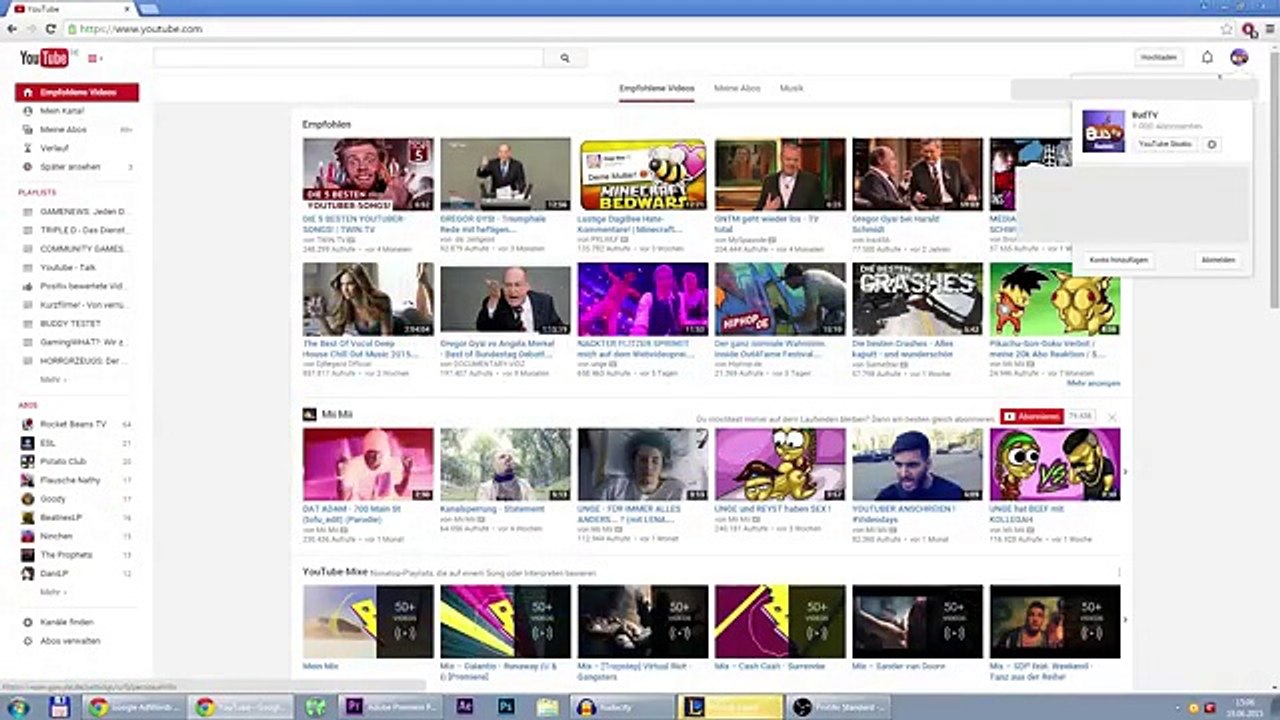The width and height of the screenshot is (1280, 720).
Task: Click red Abonnieren button for Mii Mii
Action: click(x=1031, y=416)
